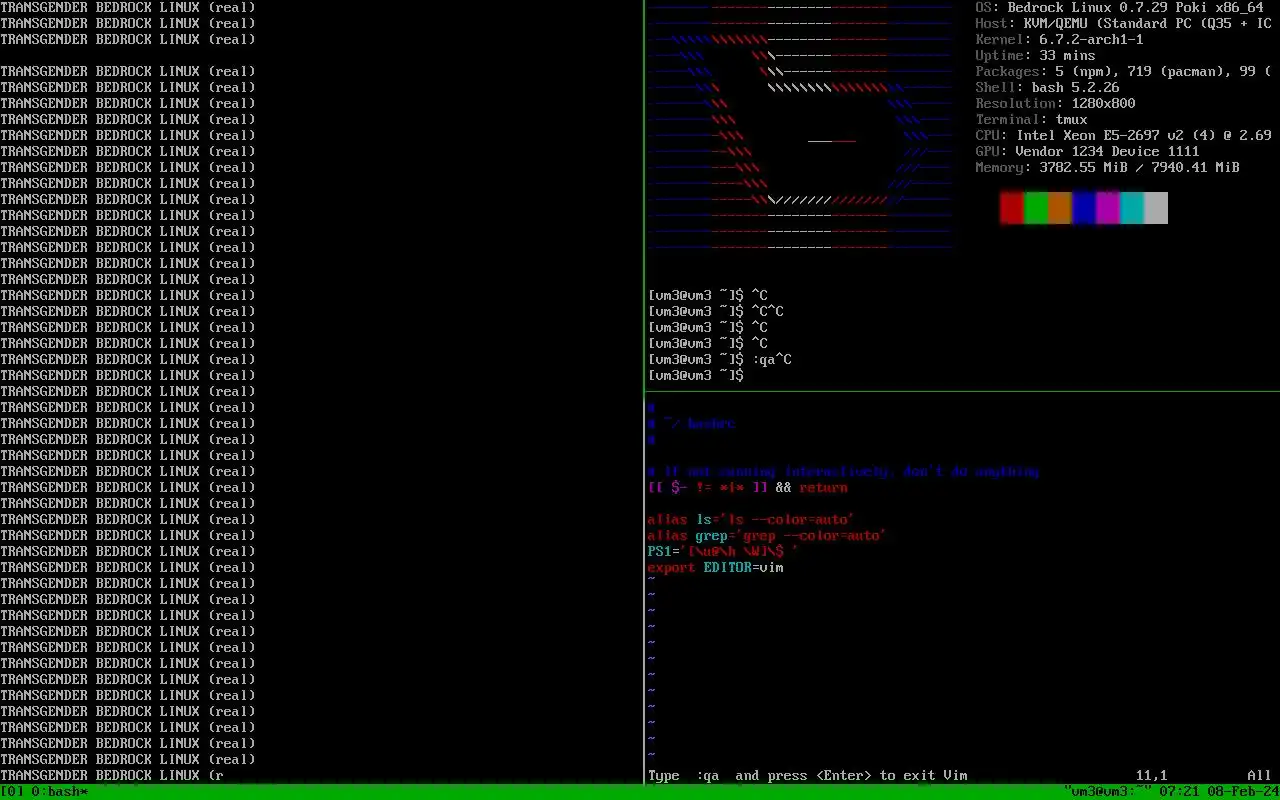Screen dimensions: 1280x800
Task: Click the tmux session indicator '[0]'
Action: click(12, 792)
